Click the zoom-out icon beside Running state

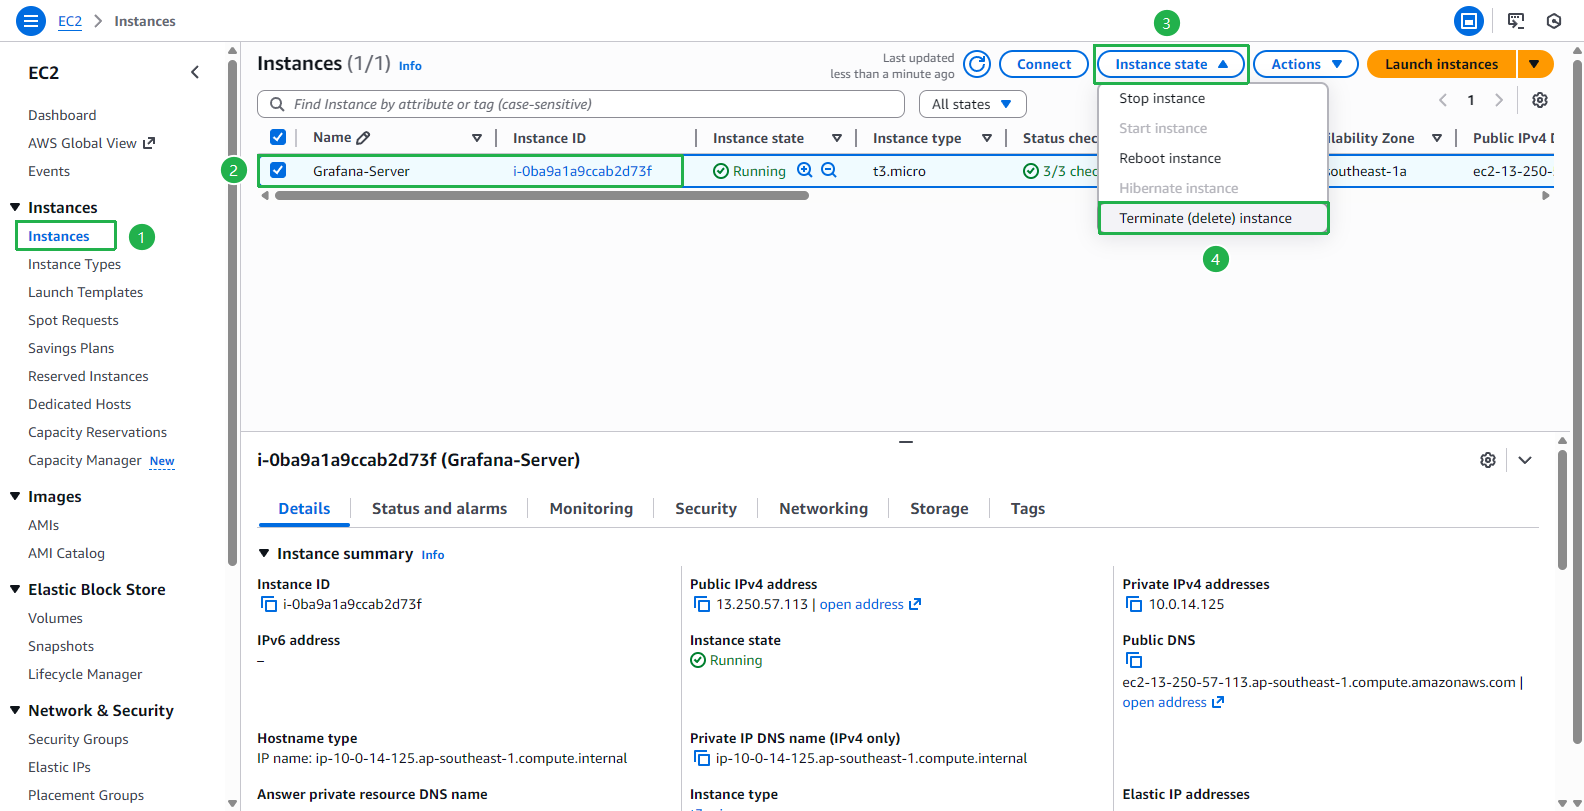coord(829,170)
